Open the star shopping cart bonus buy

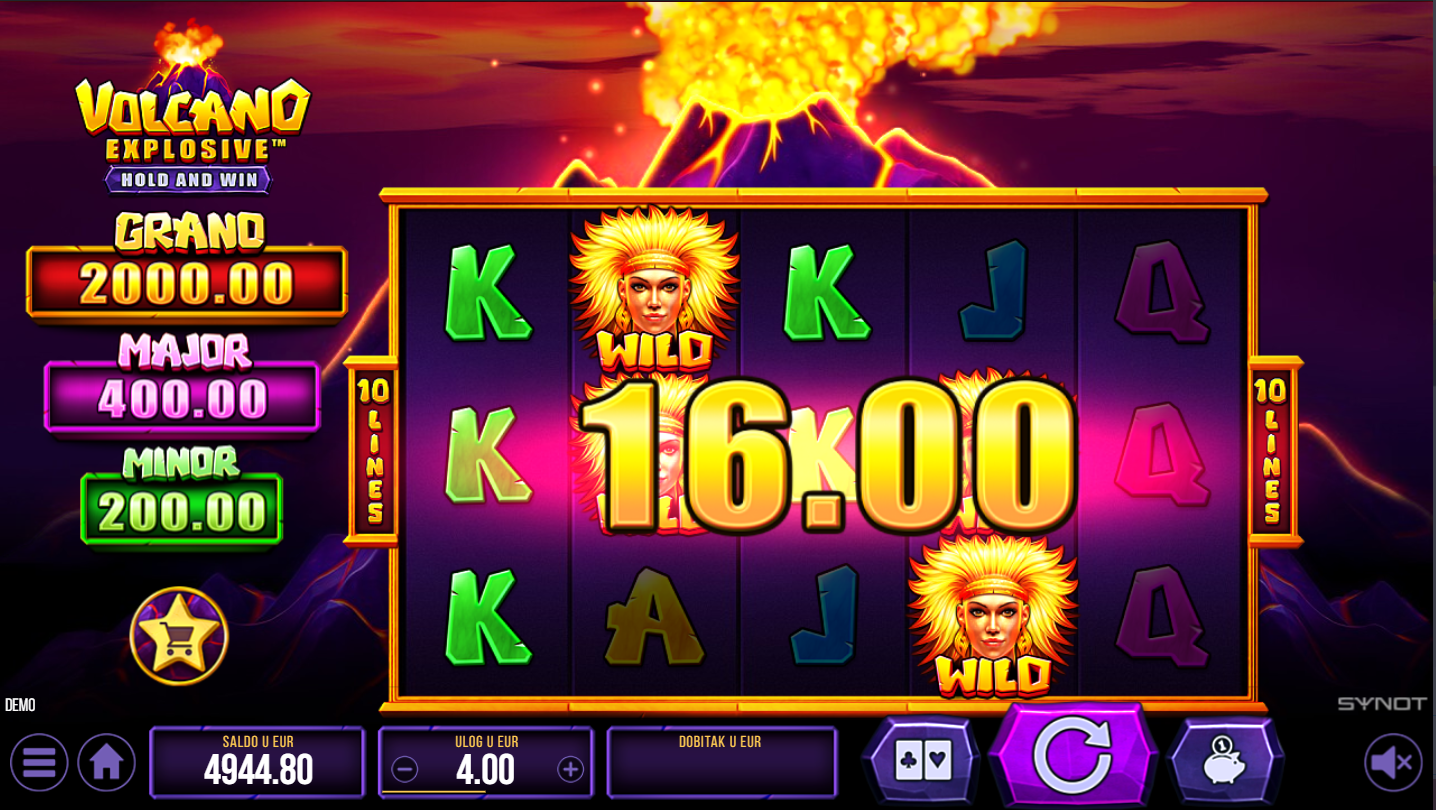click(x=179, y=636)
